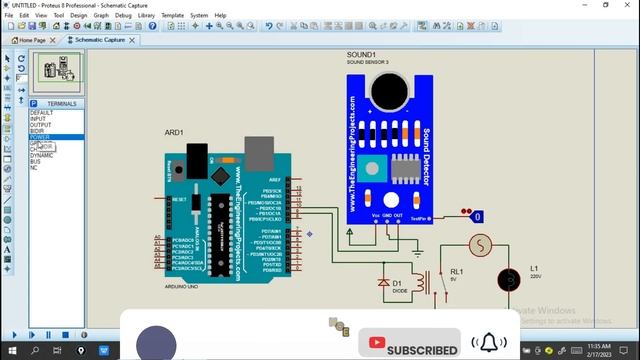
Task: Zoom to area with the fourth magnifier icon
Action: click(x=251, y=26)
